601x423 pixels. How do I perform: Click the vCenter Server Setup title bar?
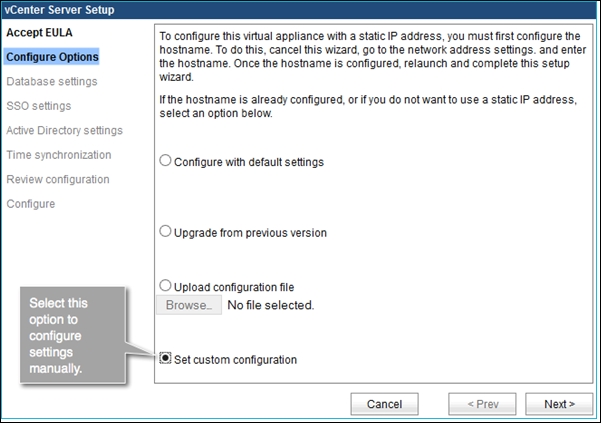coord(300,10)
